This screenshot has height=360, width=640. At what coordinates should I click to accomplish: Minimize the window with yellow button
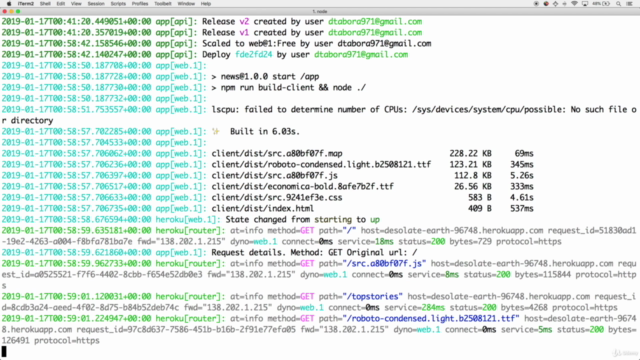pyautogui.click(x=11, y=11)
